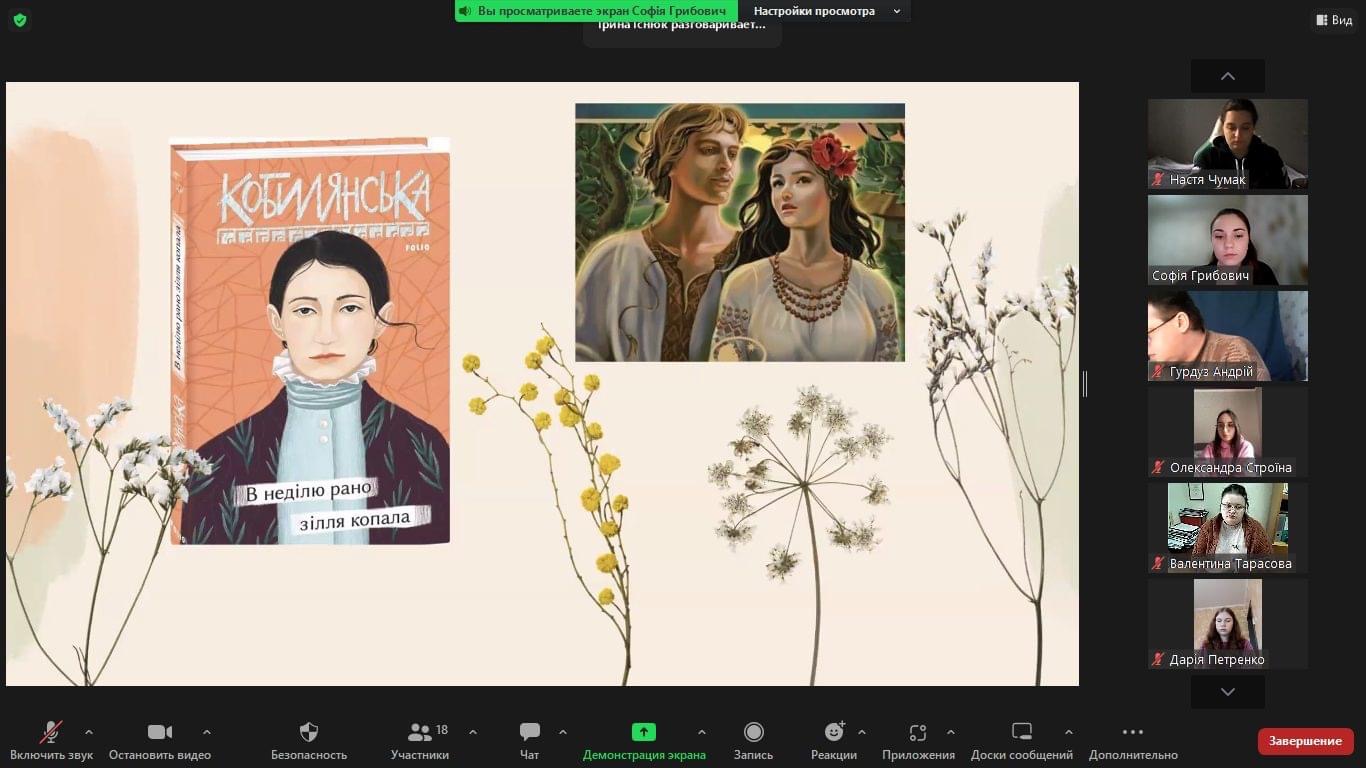Click muted mic icon beside Олександра Строїна
This screenshot has width=1366, height=768.
tap(1159, 468)
